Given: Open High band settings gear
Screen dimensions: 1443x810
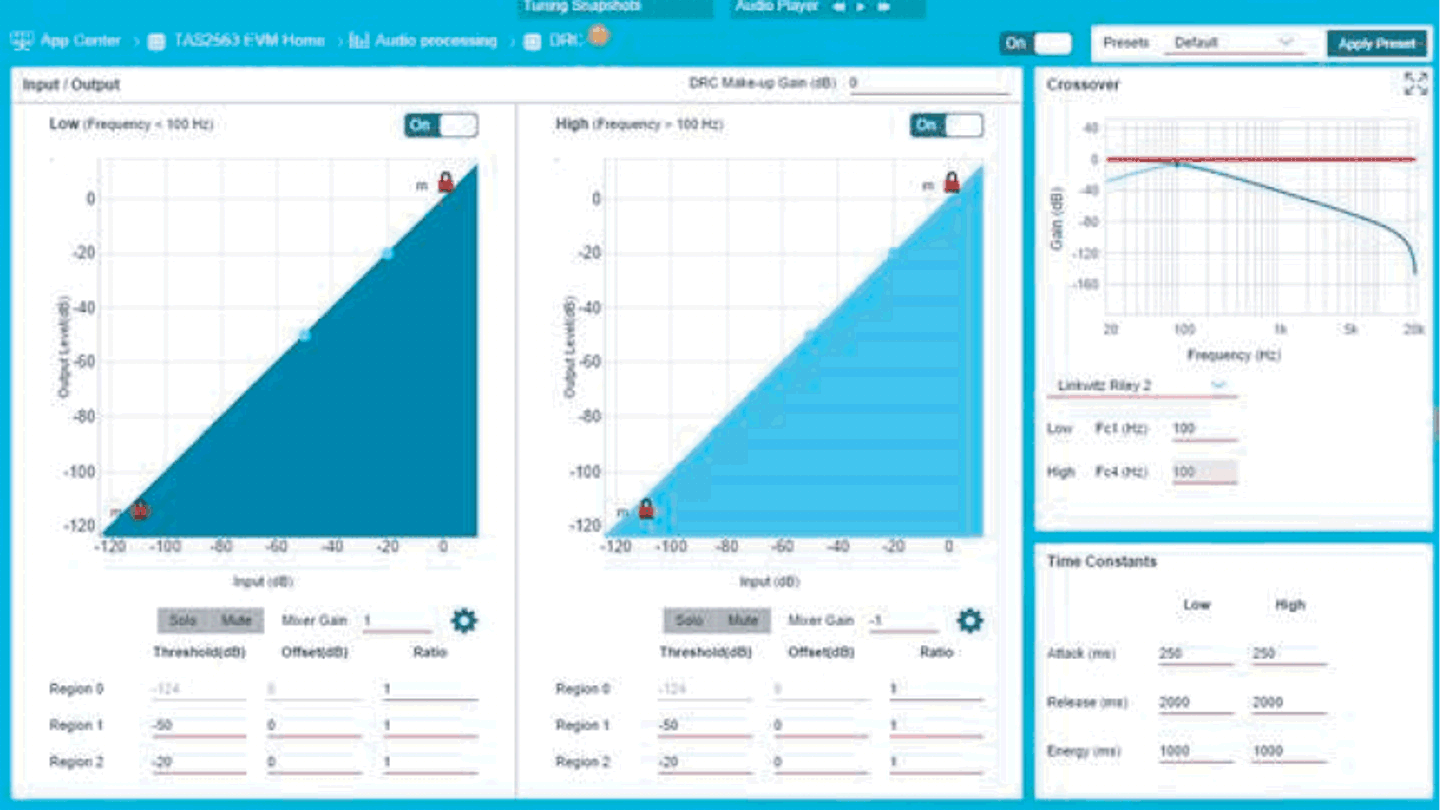Looking at the screenshot, I should click(x=970, y=621).
